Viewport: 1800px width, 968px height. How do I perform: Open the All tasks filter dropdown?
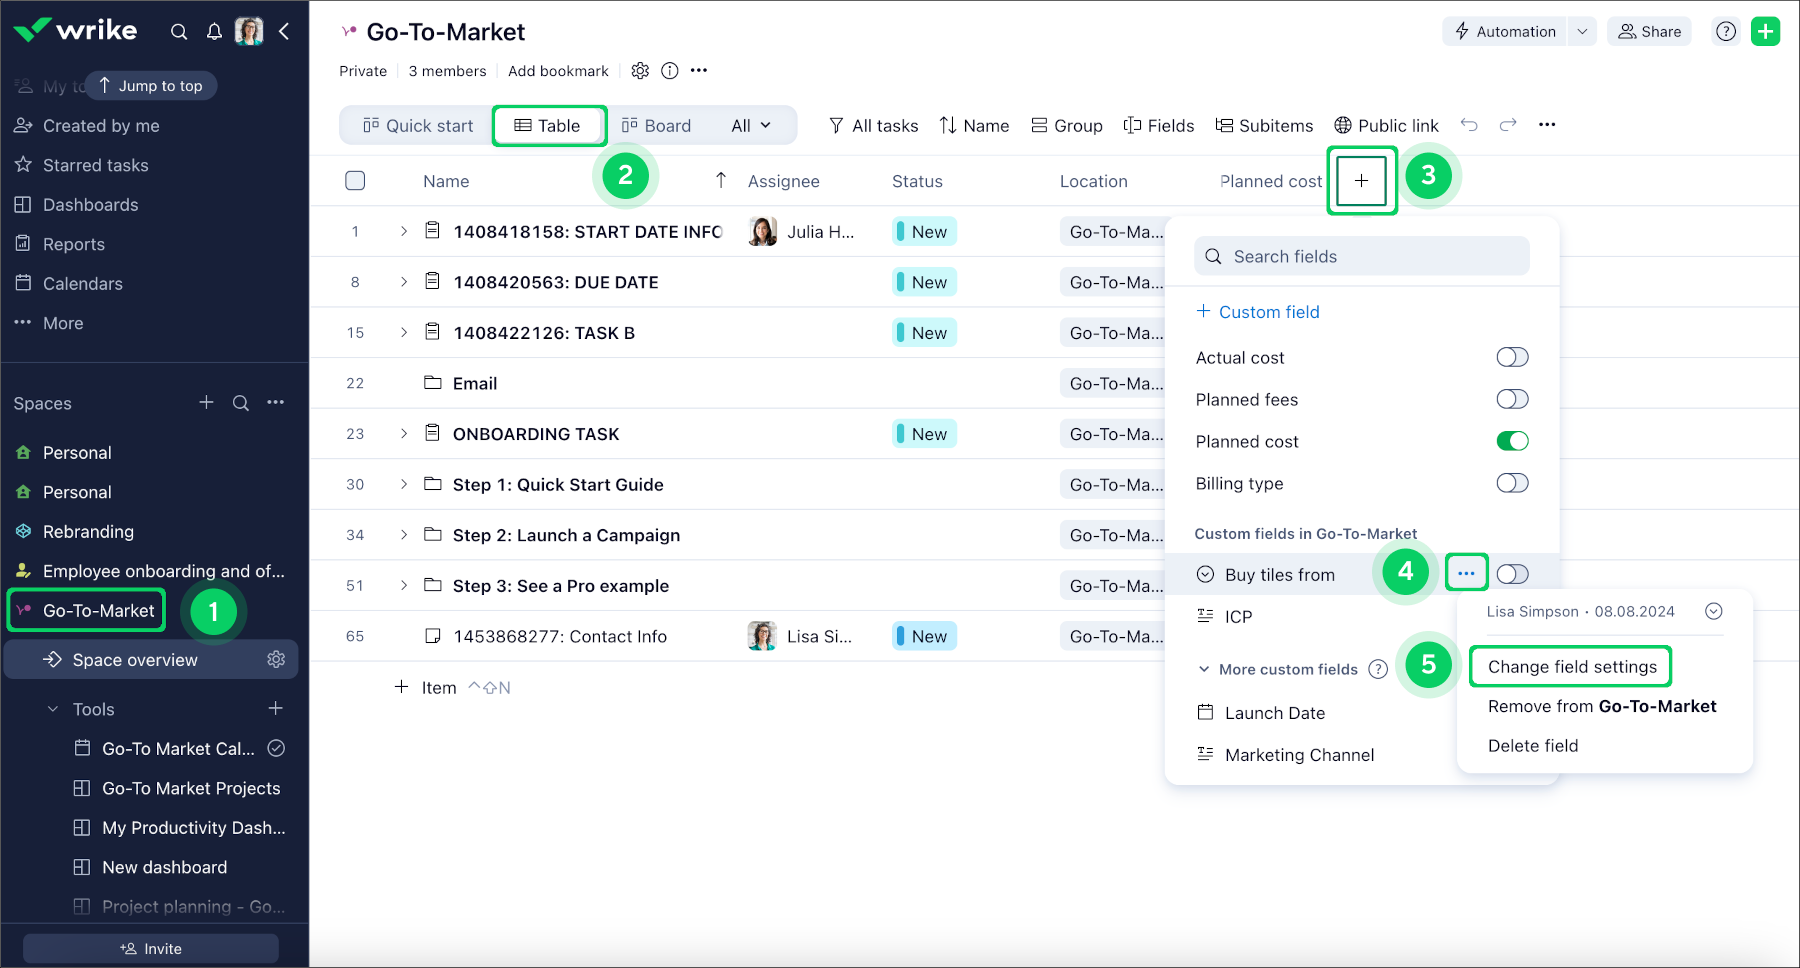(872, 125)
